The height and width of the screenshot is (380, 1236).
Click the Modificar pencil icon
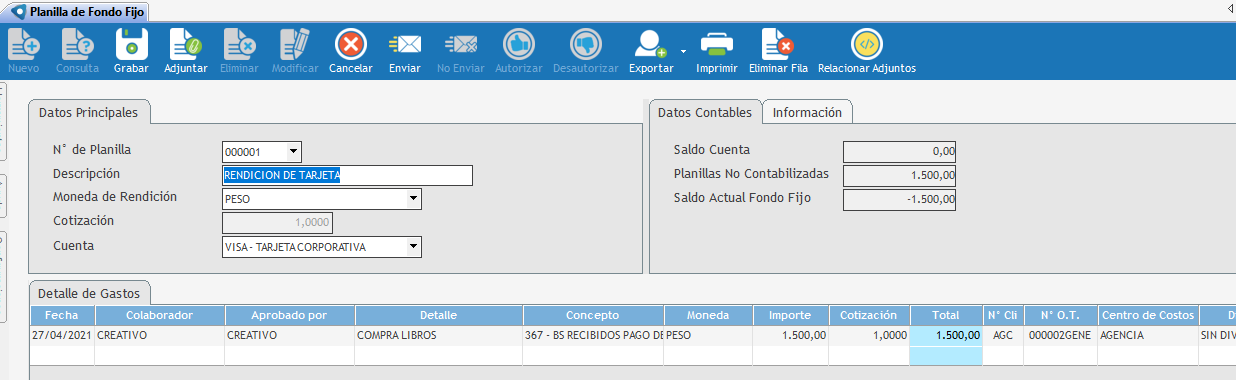pyautogui.click(x=295, y=45)
